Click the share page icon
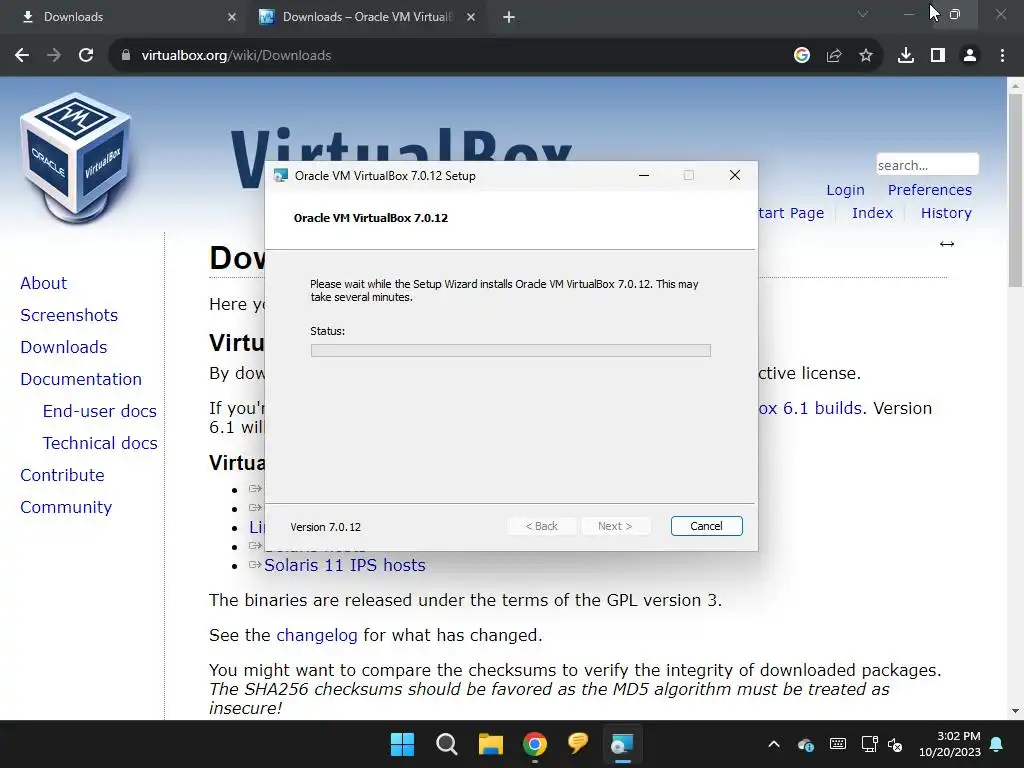Screen dimensions: 1024x768 [x=834, y=56]
